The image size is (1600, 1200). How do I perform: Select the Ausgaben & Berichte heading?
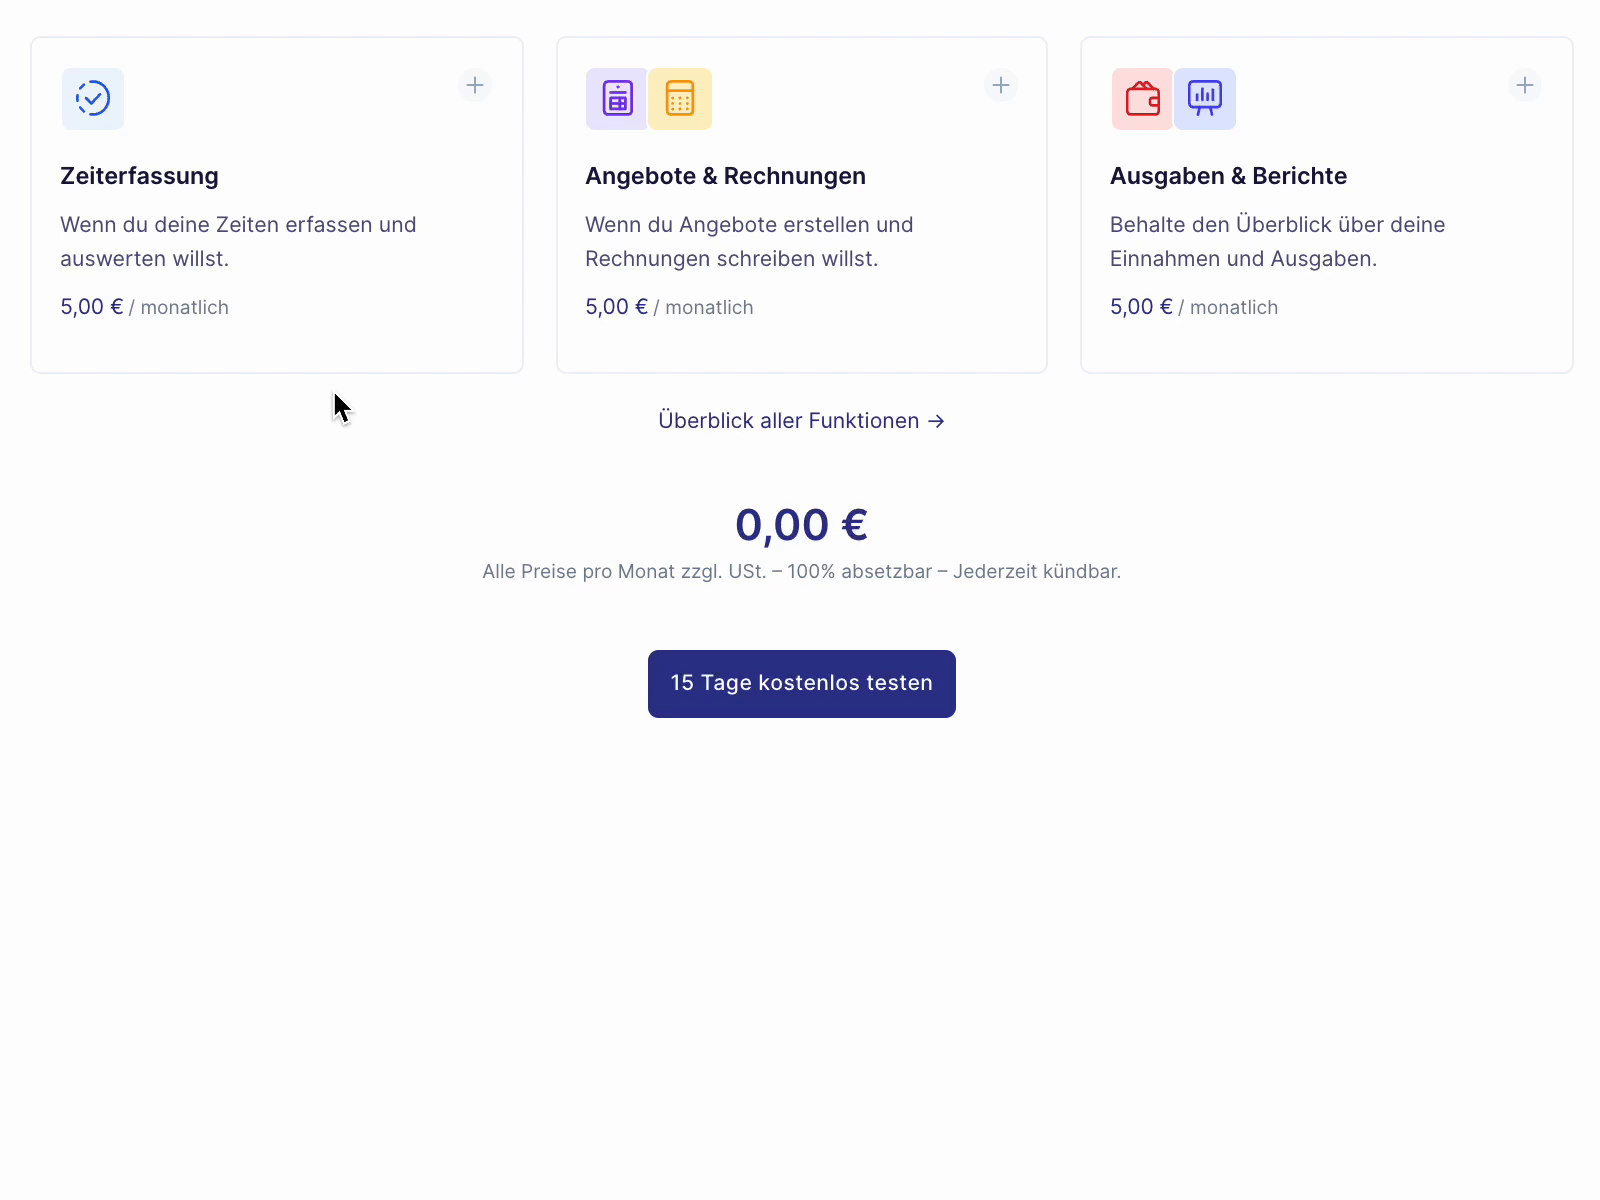click(x=1228, y=176)
